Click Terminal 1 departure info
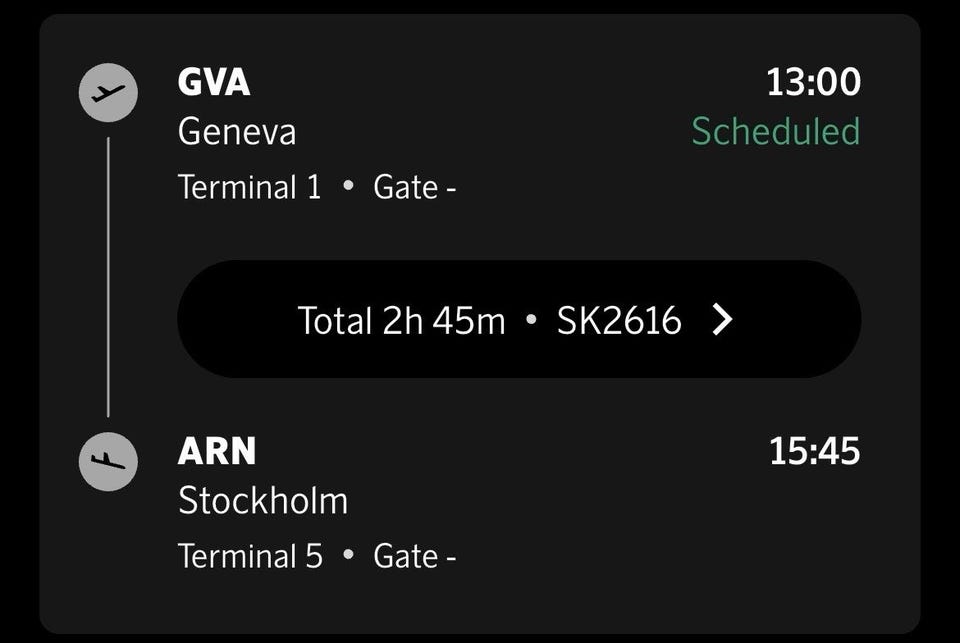960x643 pixels. click(250, 187)
